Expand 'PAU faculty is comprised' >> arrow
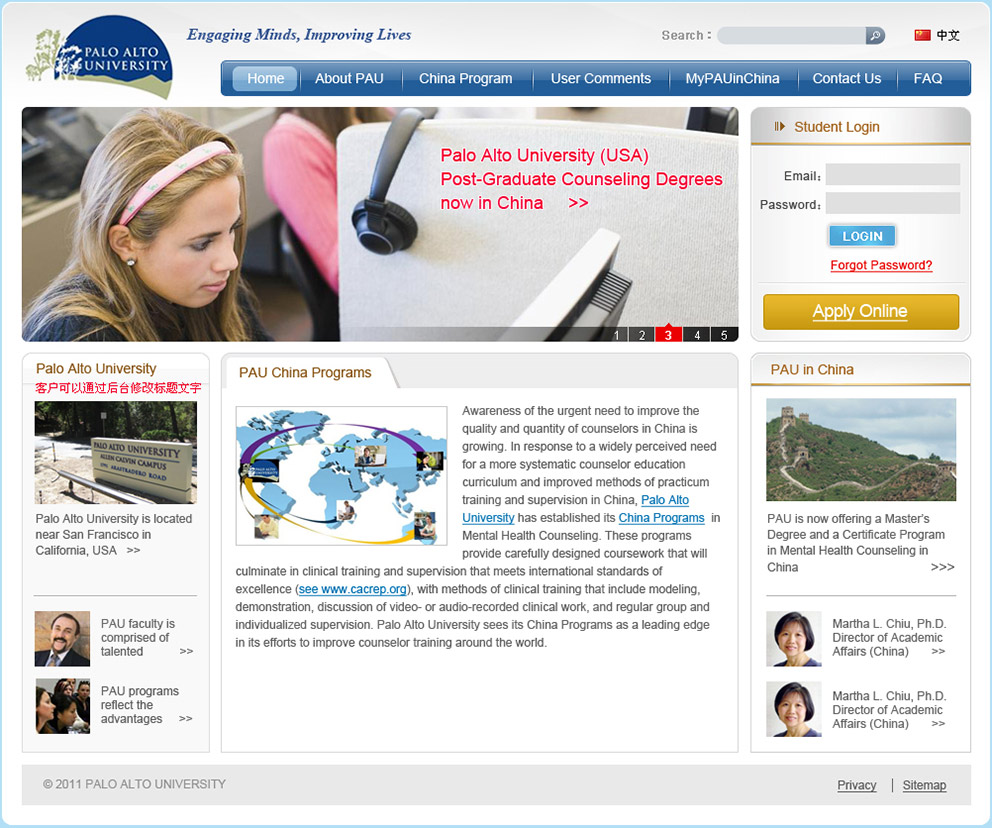Image resolution: width=992 pixels, height=828 pixels. point(186,652)
